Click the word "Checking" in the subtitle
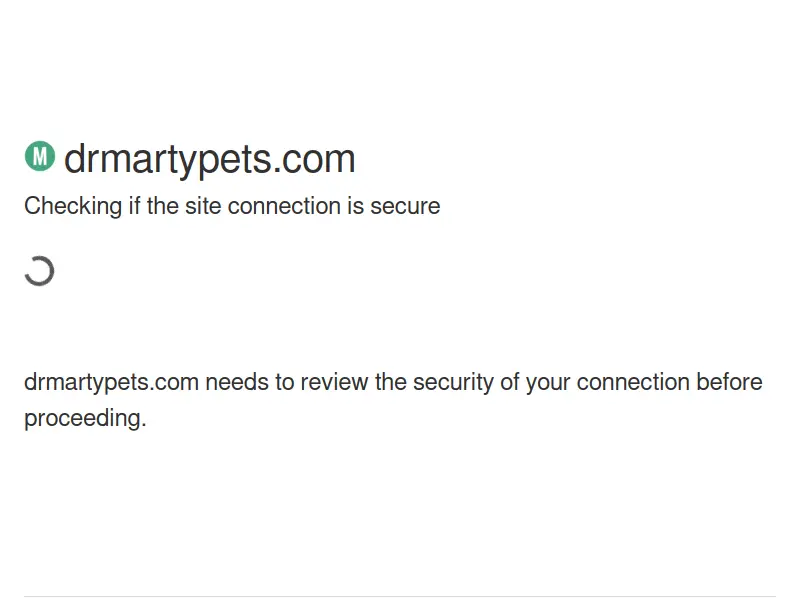800x600 pixels. click(71, 206)
